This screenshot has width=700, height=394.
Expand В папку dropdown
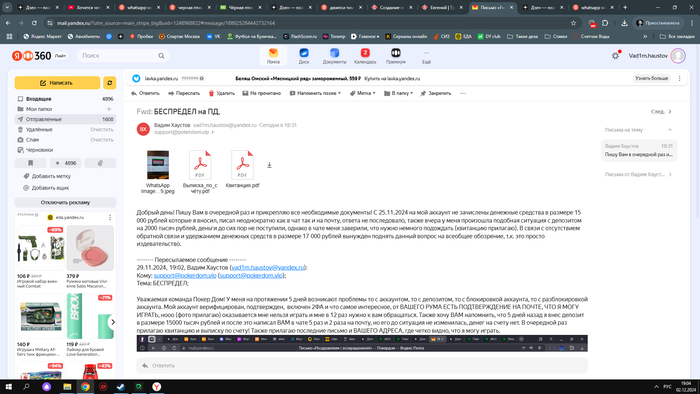tap(398, 93)
